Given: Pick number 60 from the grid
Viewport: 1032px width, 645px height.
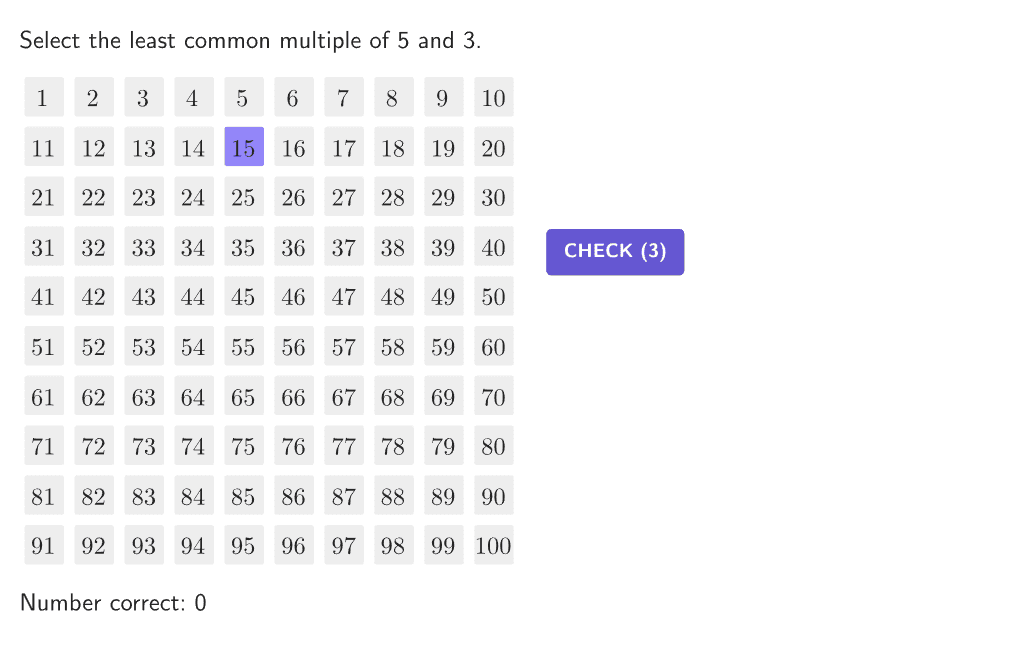Looking at the screenshot, I should coord(494,347).
